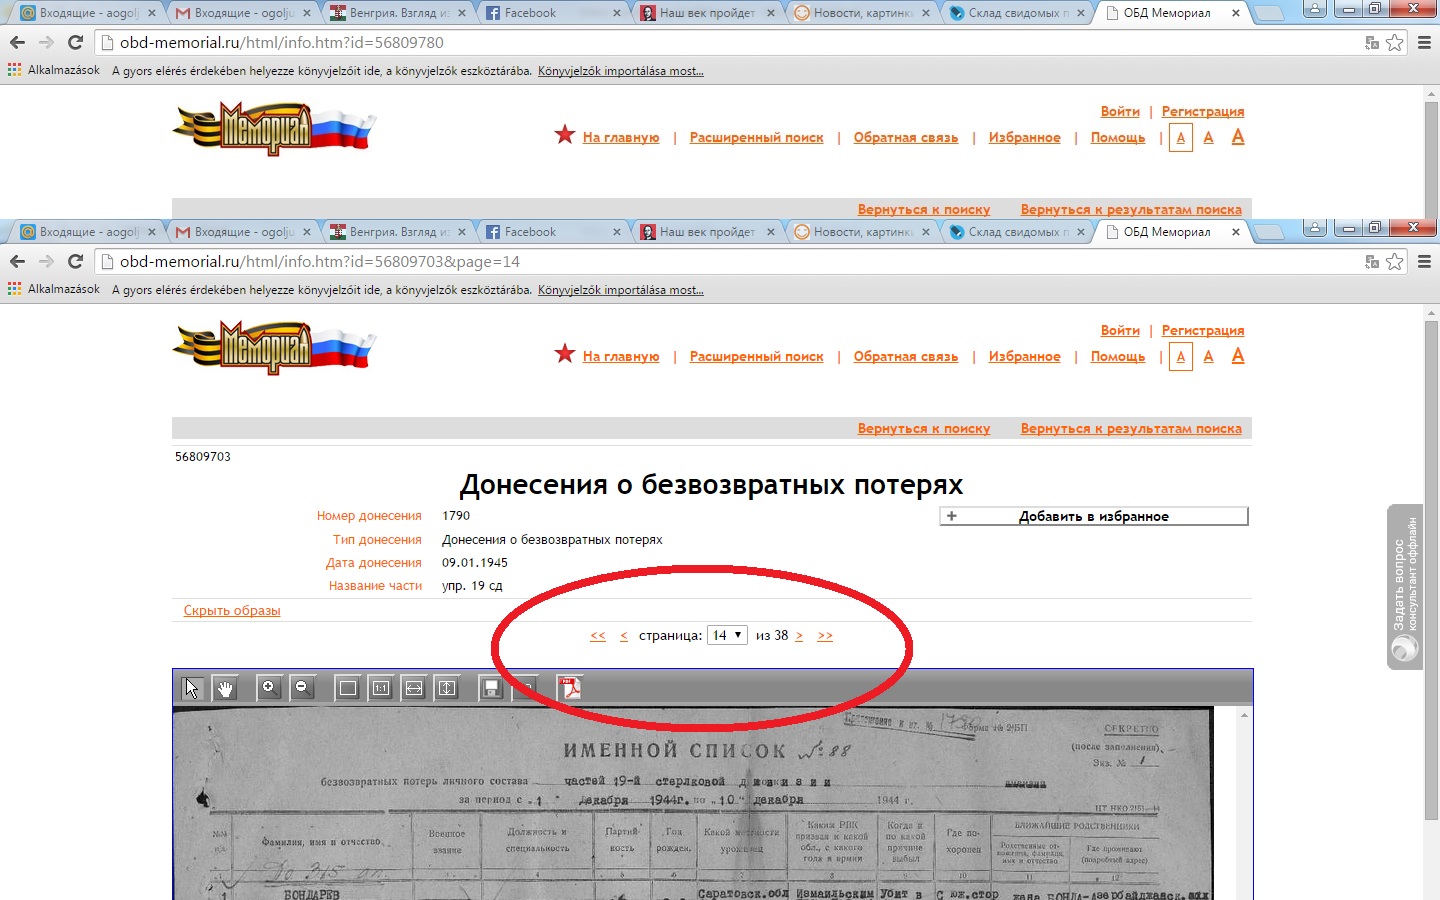The image size is (1440, 900).
Task: Open Помощь link in upper window
Action: click(x=1118, y=137)
